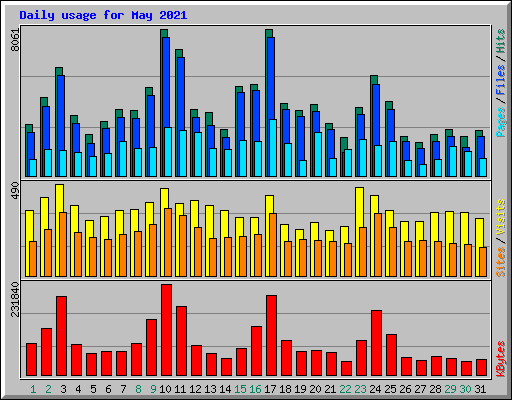Select the orange Sites bar for day 24

(378, 245)
